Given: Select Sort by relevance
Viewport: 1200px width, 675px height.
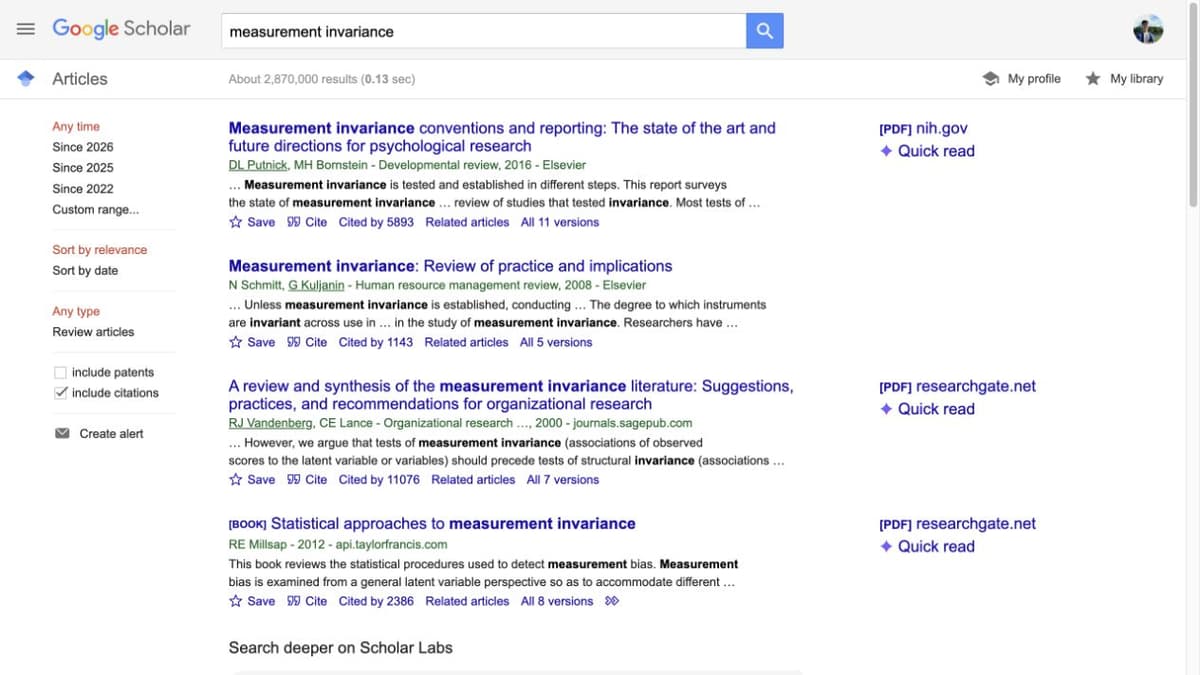Looking at the screenshot, I should [x=100, y=250].
